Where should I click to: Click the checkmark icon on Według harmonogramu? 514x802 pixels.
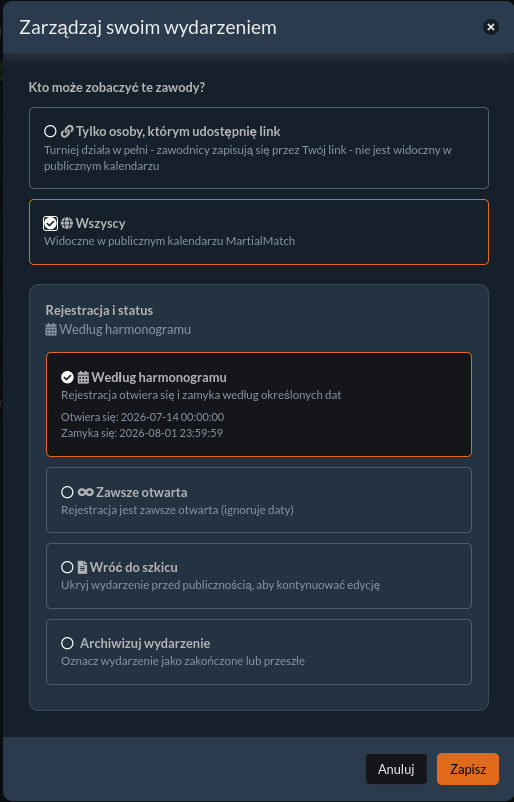[x=67, y=377]
